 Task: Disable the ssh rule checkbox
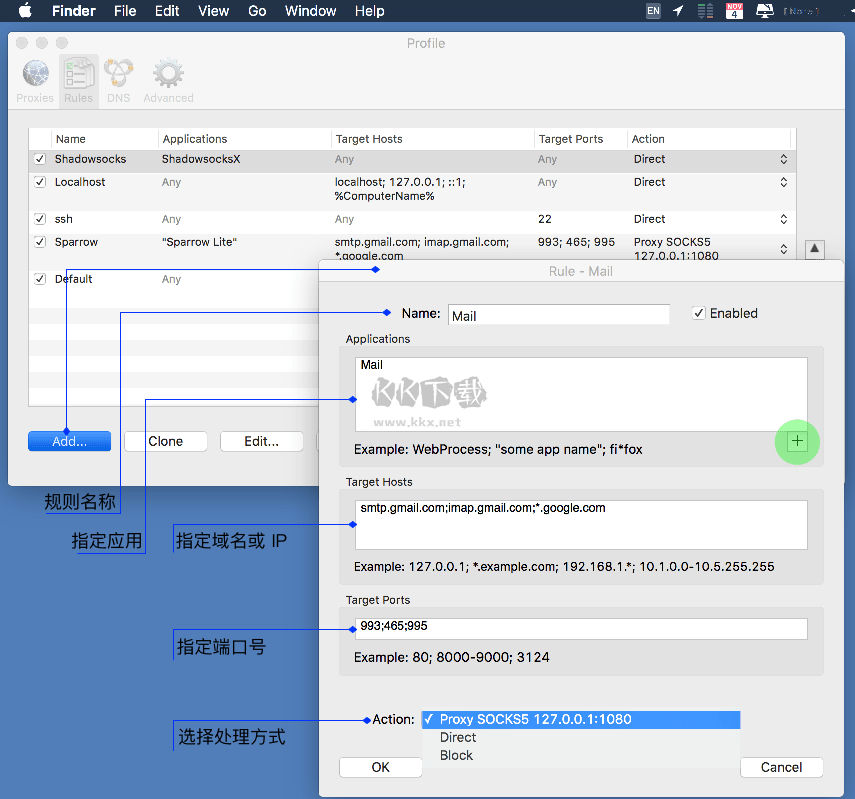pyautogui.click(x=40, y=219)
